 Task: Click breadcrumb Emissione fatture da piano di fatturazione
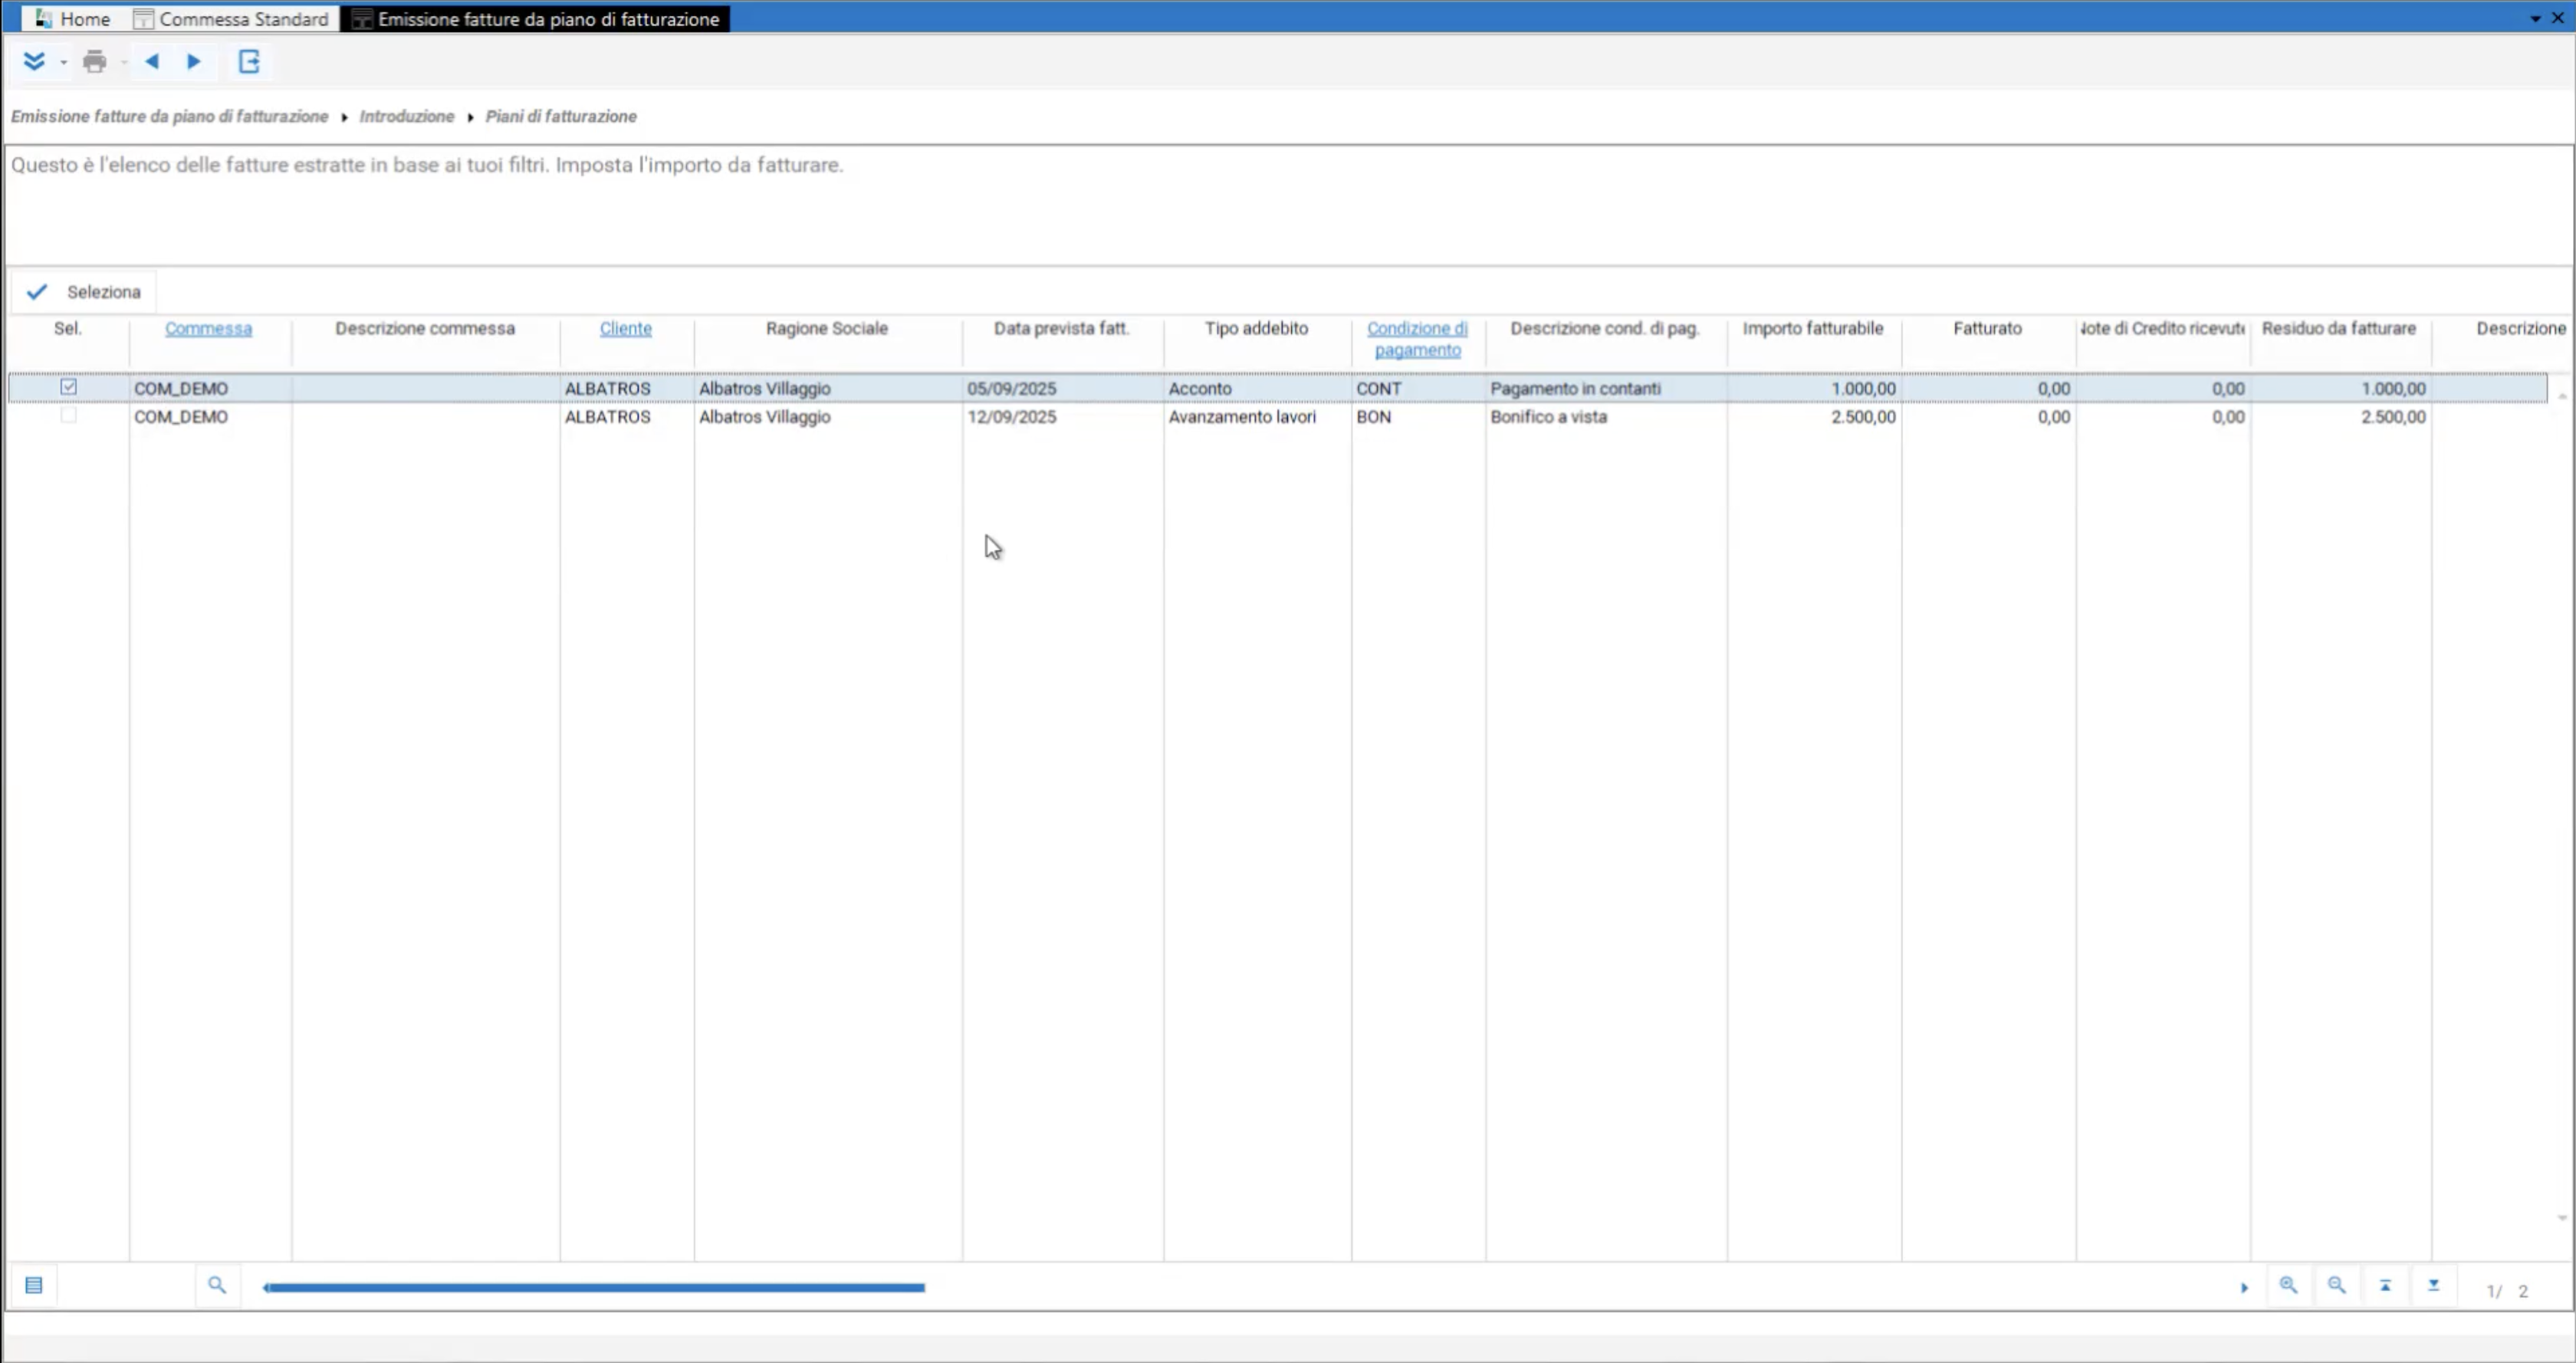point(169,116)
